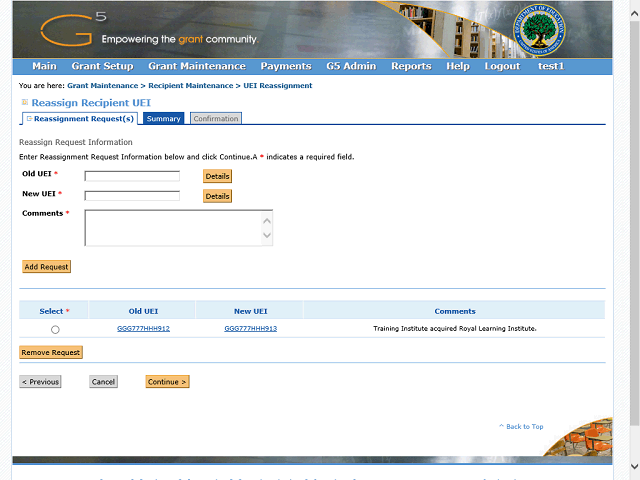Click the Add Request button
This screenshot has width=640, height=480.
(x=46, y=267)
